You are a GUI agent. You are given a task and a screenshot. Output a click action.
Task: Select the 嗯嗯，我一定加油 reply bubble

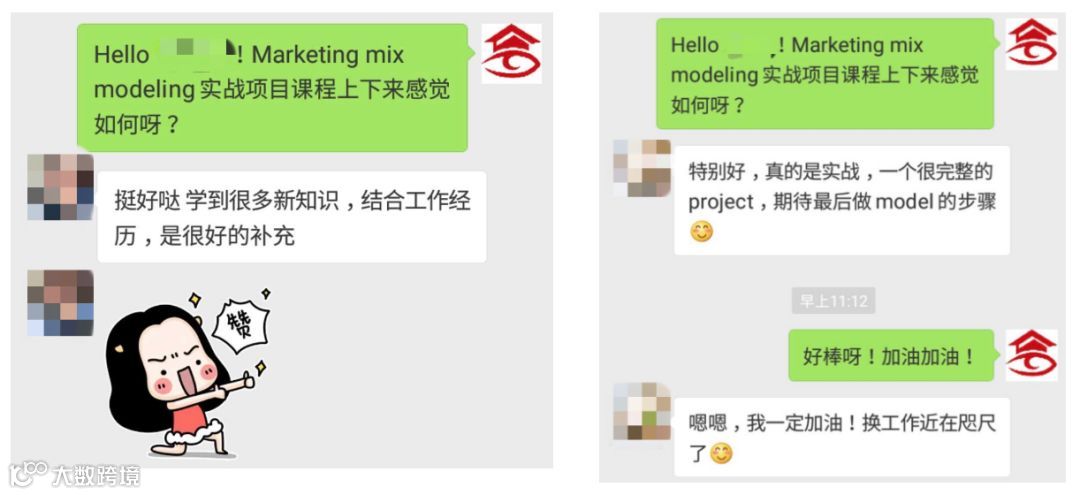842,437
